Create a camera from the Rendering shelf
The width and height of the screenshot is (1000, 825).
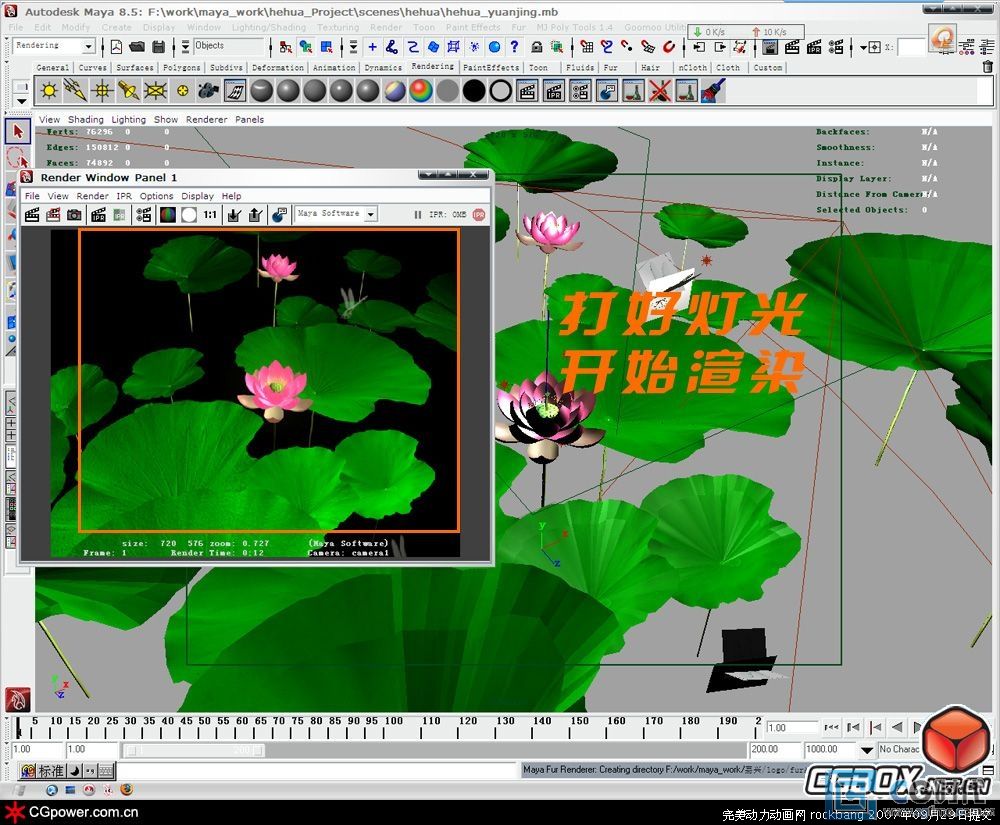[x=208, y=91]
